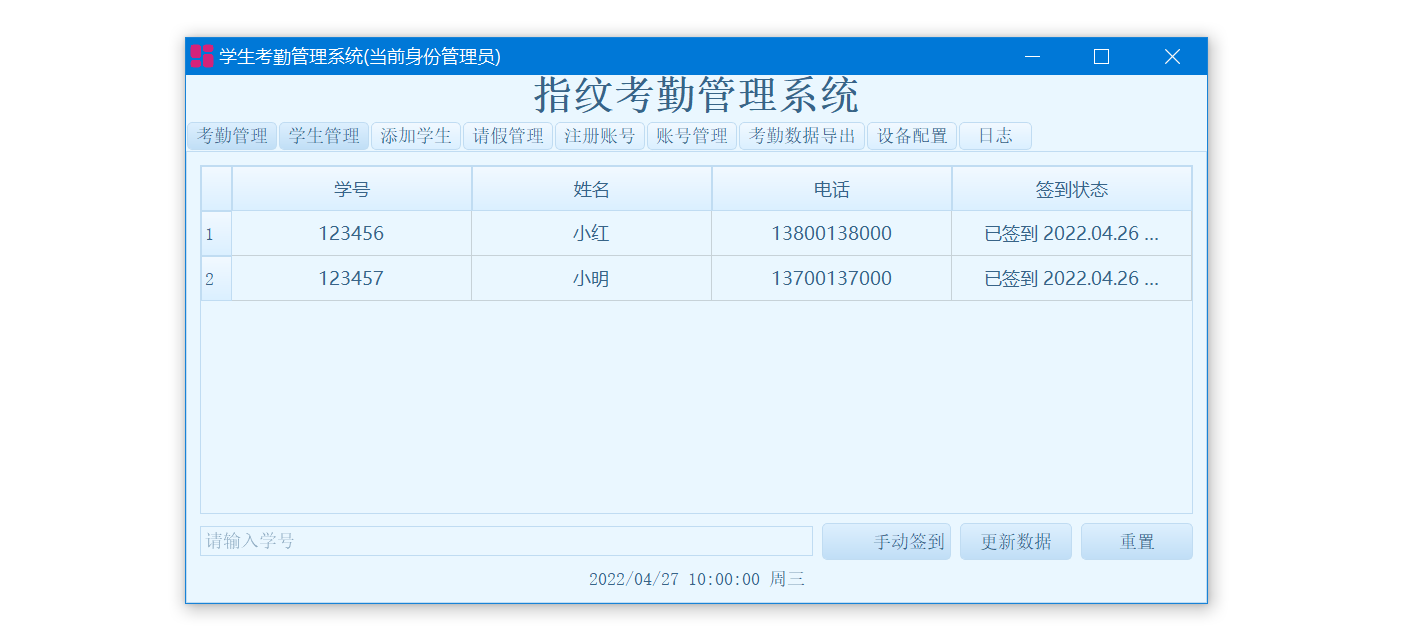Open 注册账号 tab
The height and width of the screenshot is (643, 1419).
[600, 136]
